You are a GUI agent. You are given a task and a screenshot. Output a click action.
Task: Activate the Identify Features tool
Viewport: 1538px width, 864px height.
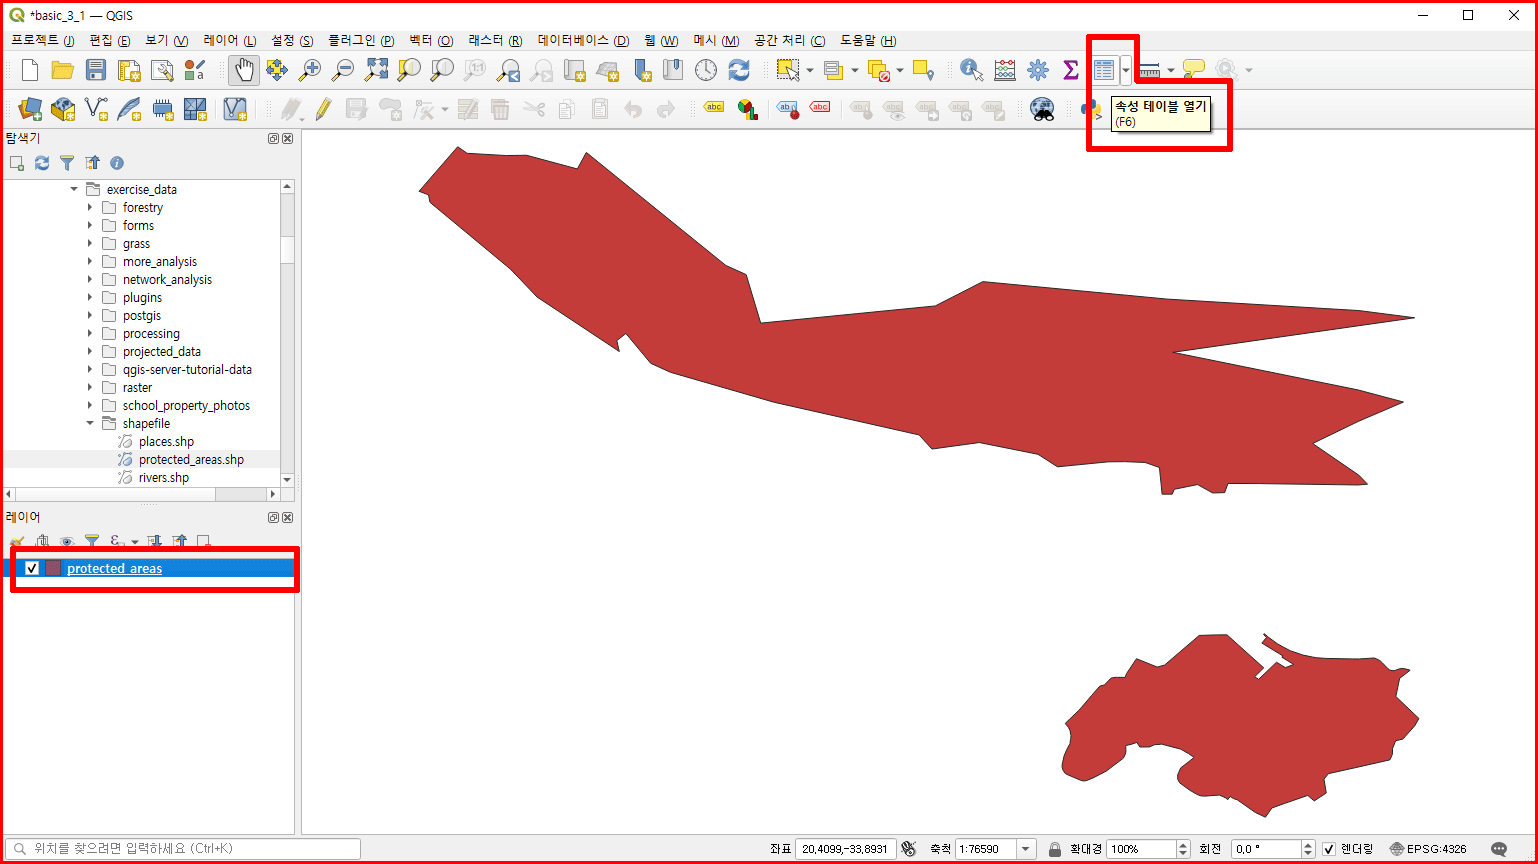coord(971,70)
